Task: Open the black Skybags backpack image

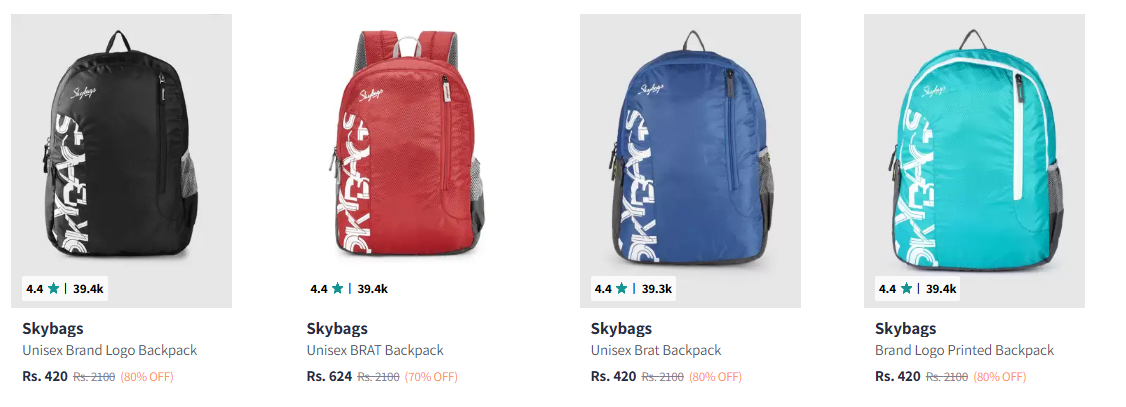Action: point(121,150)
